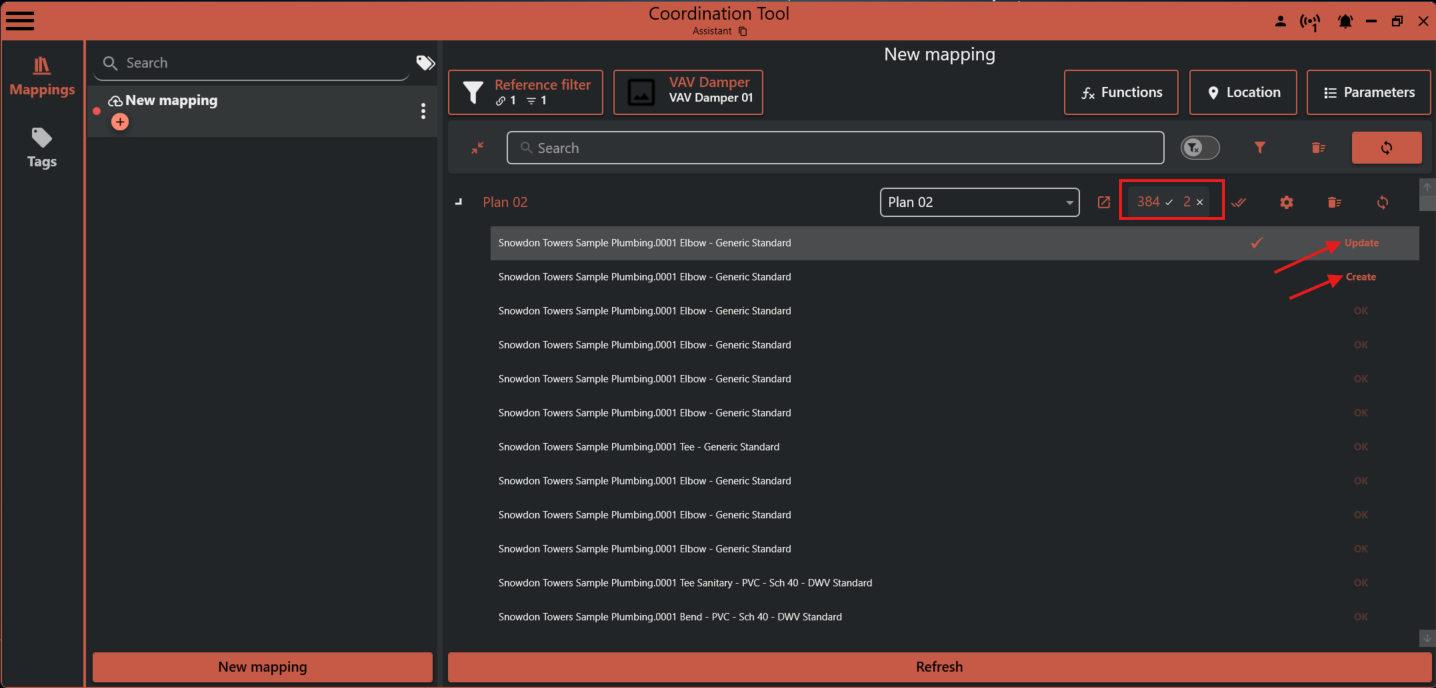Open the settings gear on the Plan 02 row
This screenshot has width=1436, height=688.
tap(1286, 202)
